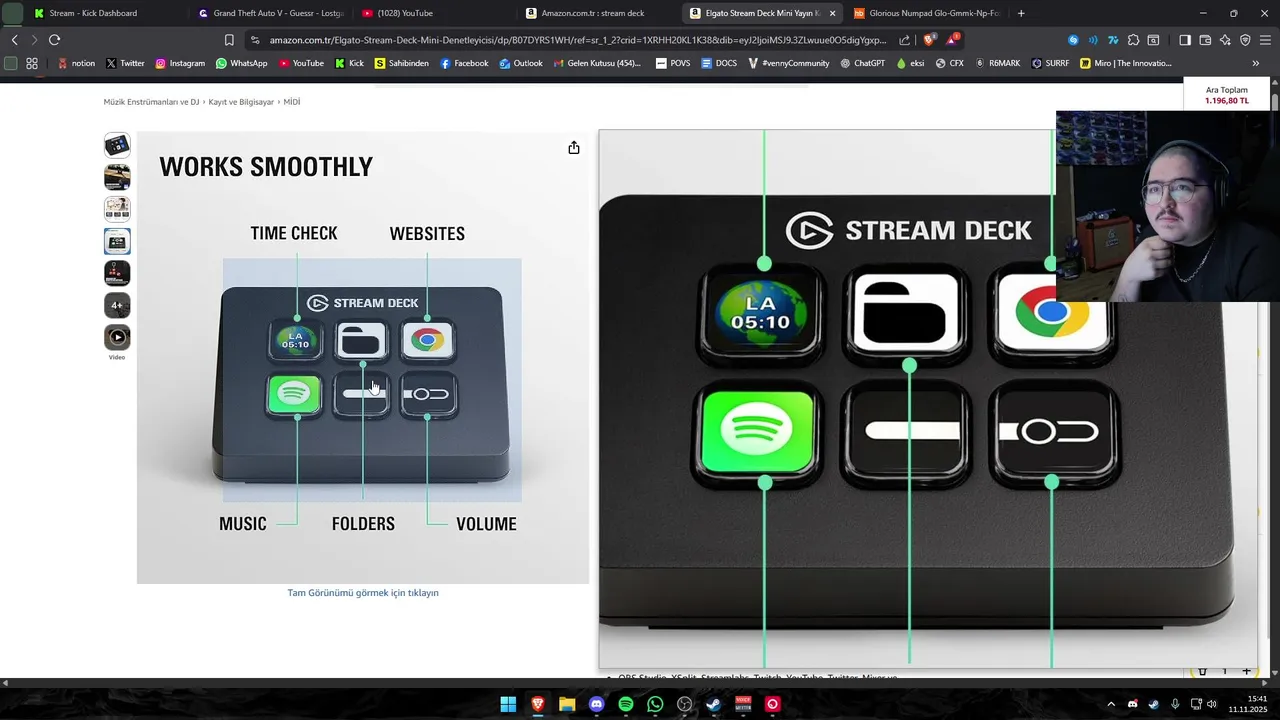Open OBS Studio from the taskbar
Viewport: 1280px width, 720px height.
tap(684, 704)
